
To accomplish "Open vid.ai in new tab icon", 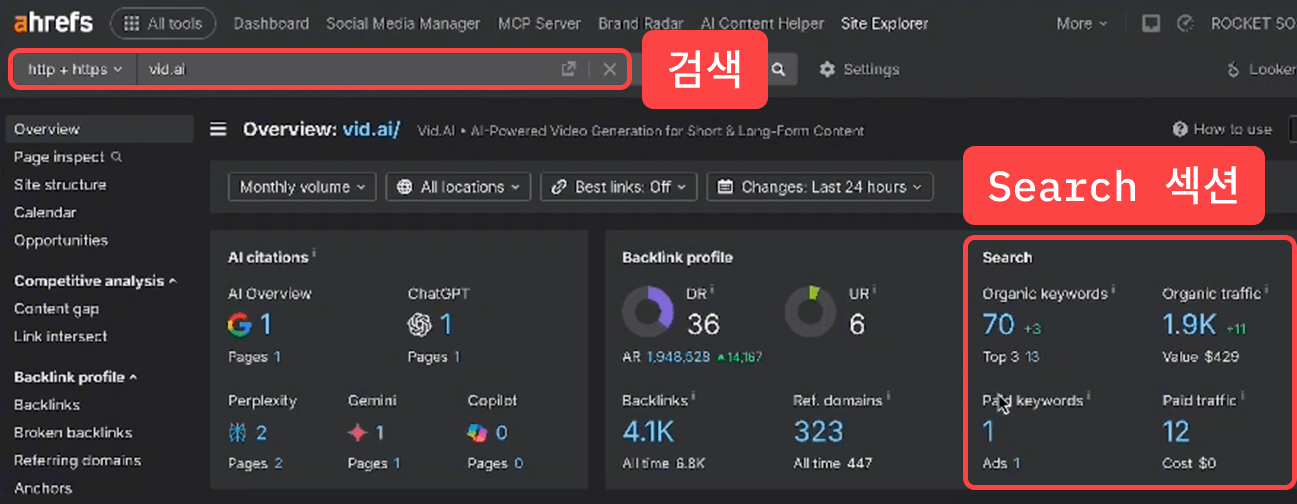I will [568, 69].
